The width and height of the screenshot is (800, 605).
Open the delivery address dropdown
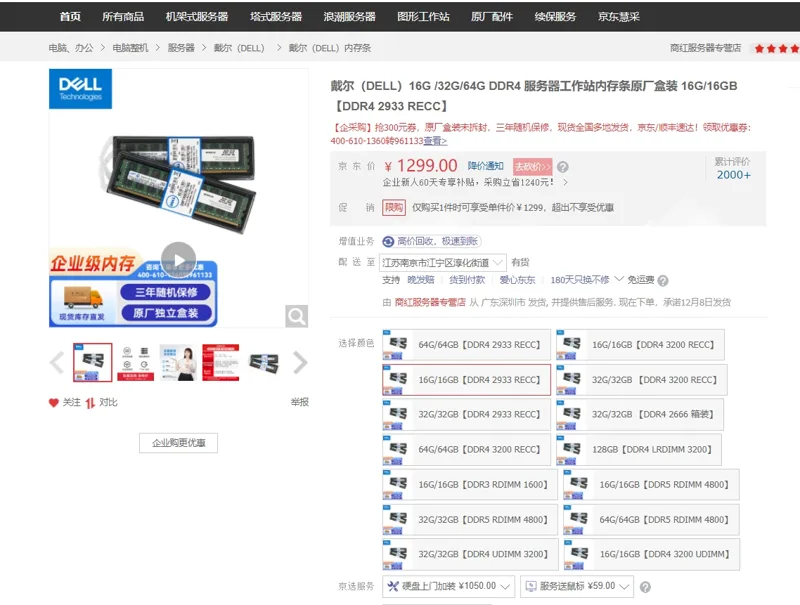pyautogui.click(x=443, y=263)
